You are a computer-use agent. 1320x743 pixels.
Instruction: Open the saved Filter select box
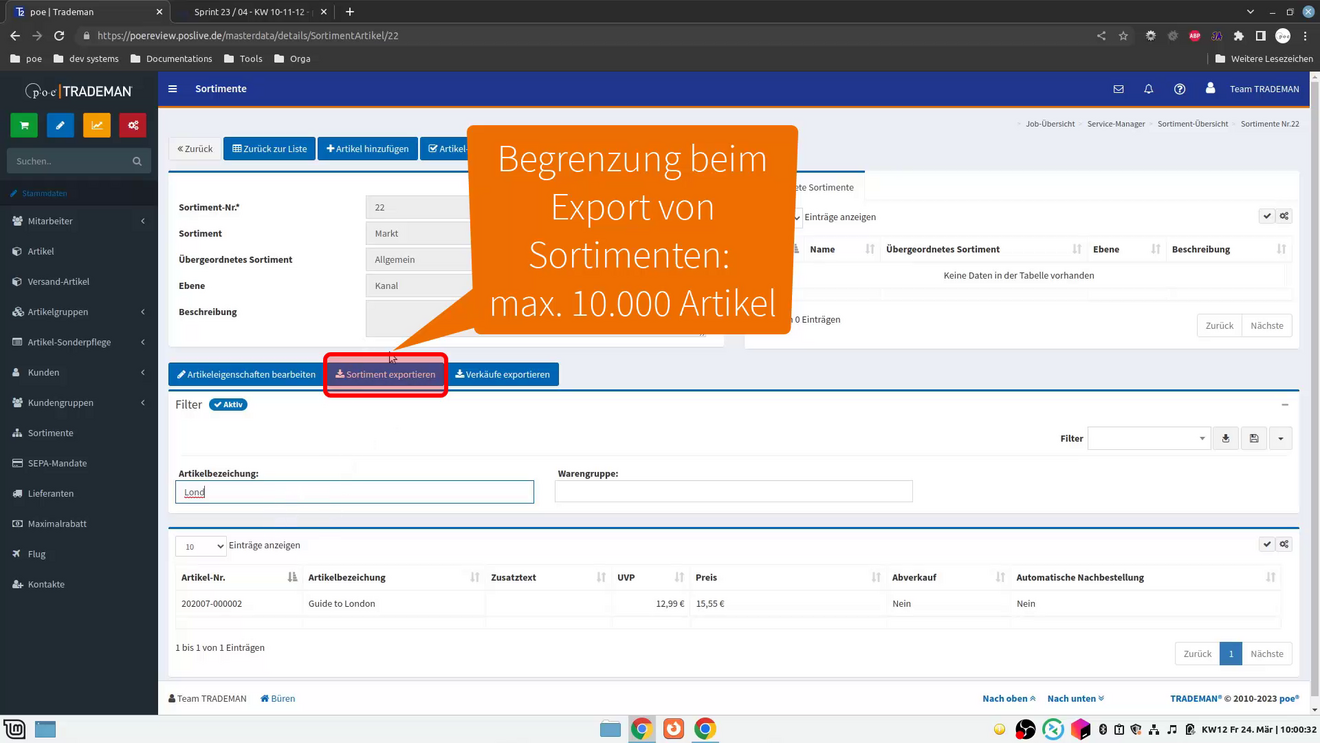point(1149,438)
